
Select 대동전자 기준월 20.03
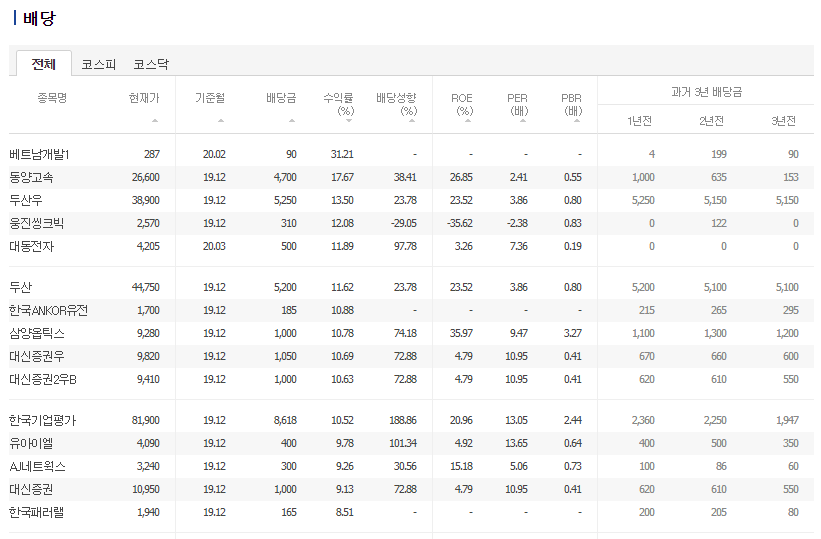click(214, 247)
